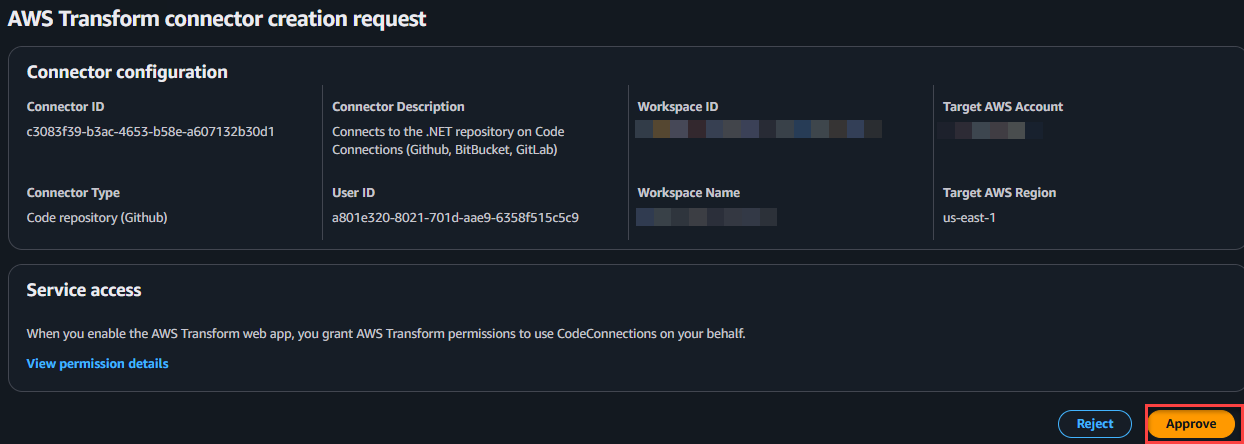The image size is (1244, 444).
Task: Approve the connector creation request
Action: click(1191, 424)
